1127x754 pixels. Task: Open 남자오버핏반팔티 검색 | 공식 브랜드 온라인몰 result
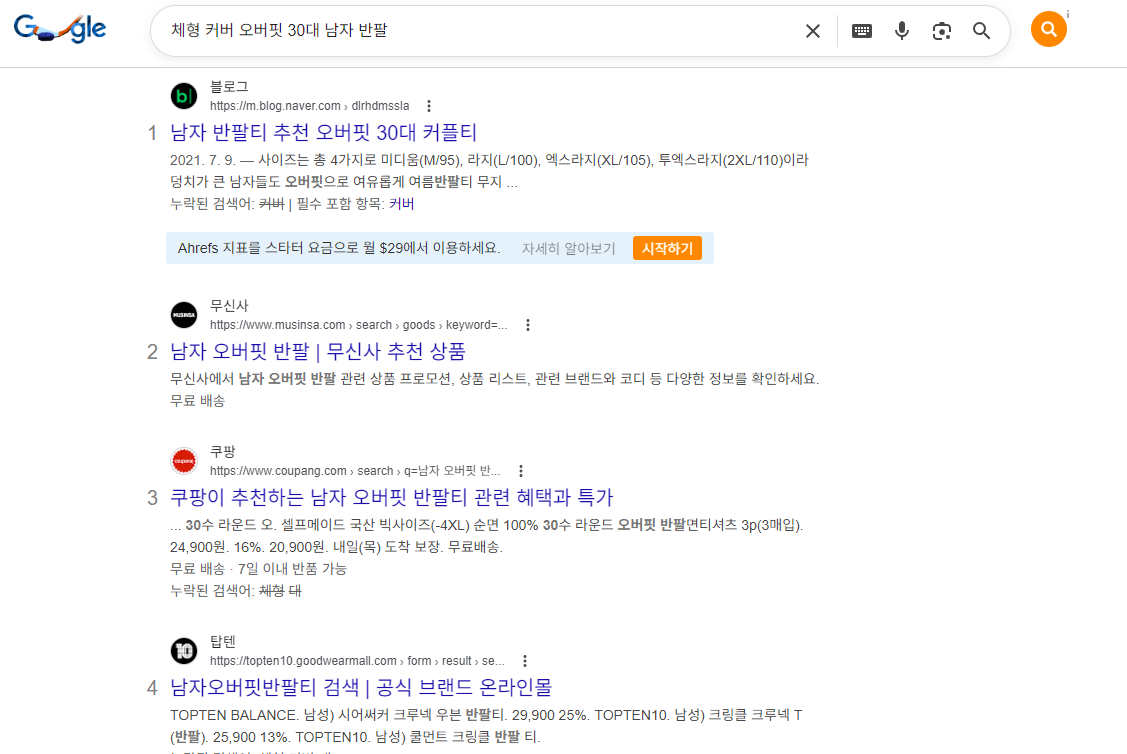point(361,687)
